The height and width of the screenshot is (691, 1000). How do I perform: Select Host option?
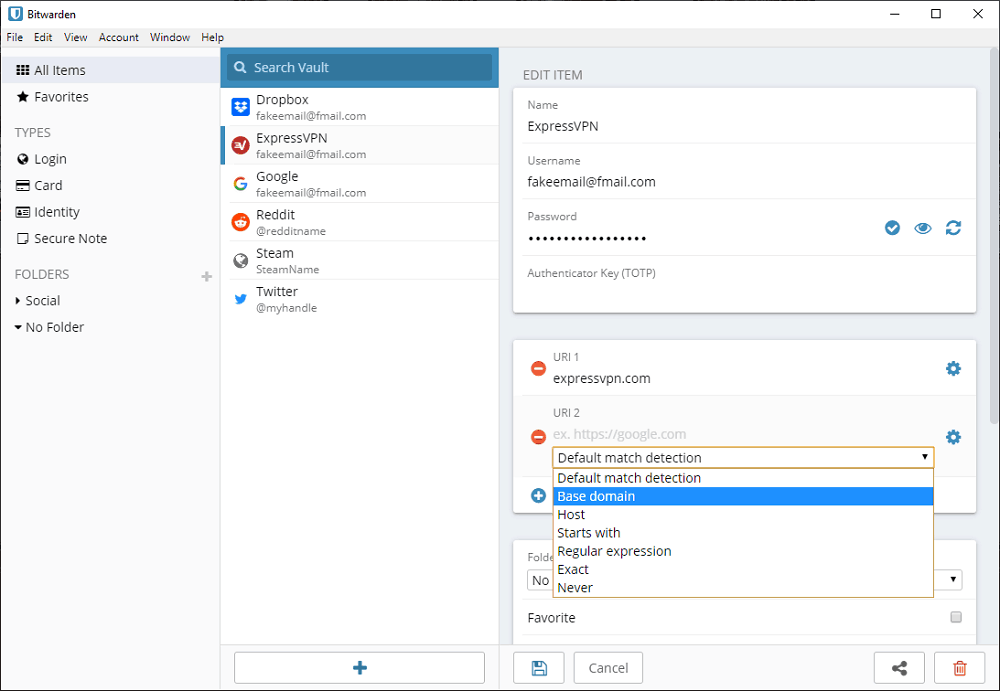(743, 514)
